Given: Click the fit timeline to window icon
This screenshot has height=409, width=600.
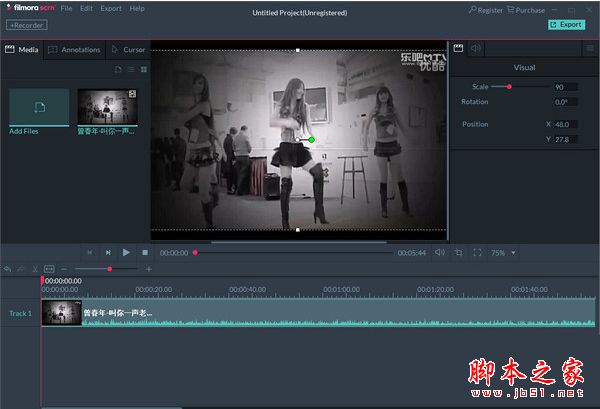Looking at the screenshot, I should (49, 269).
